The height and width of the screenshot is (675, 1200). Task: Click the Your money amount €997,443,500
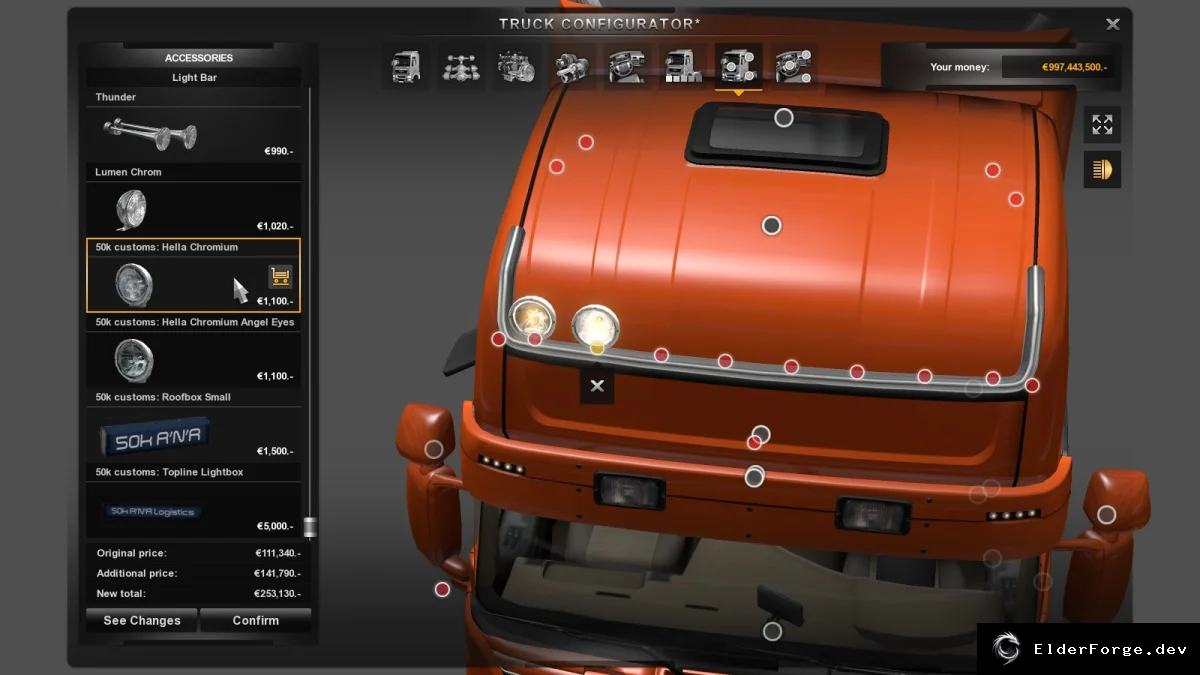1076,67
